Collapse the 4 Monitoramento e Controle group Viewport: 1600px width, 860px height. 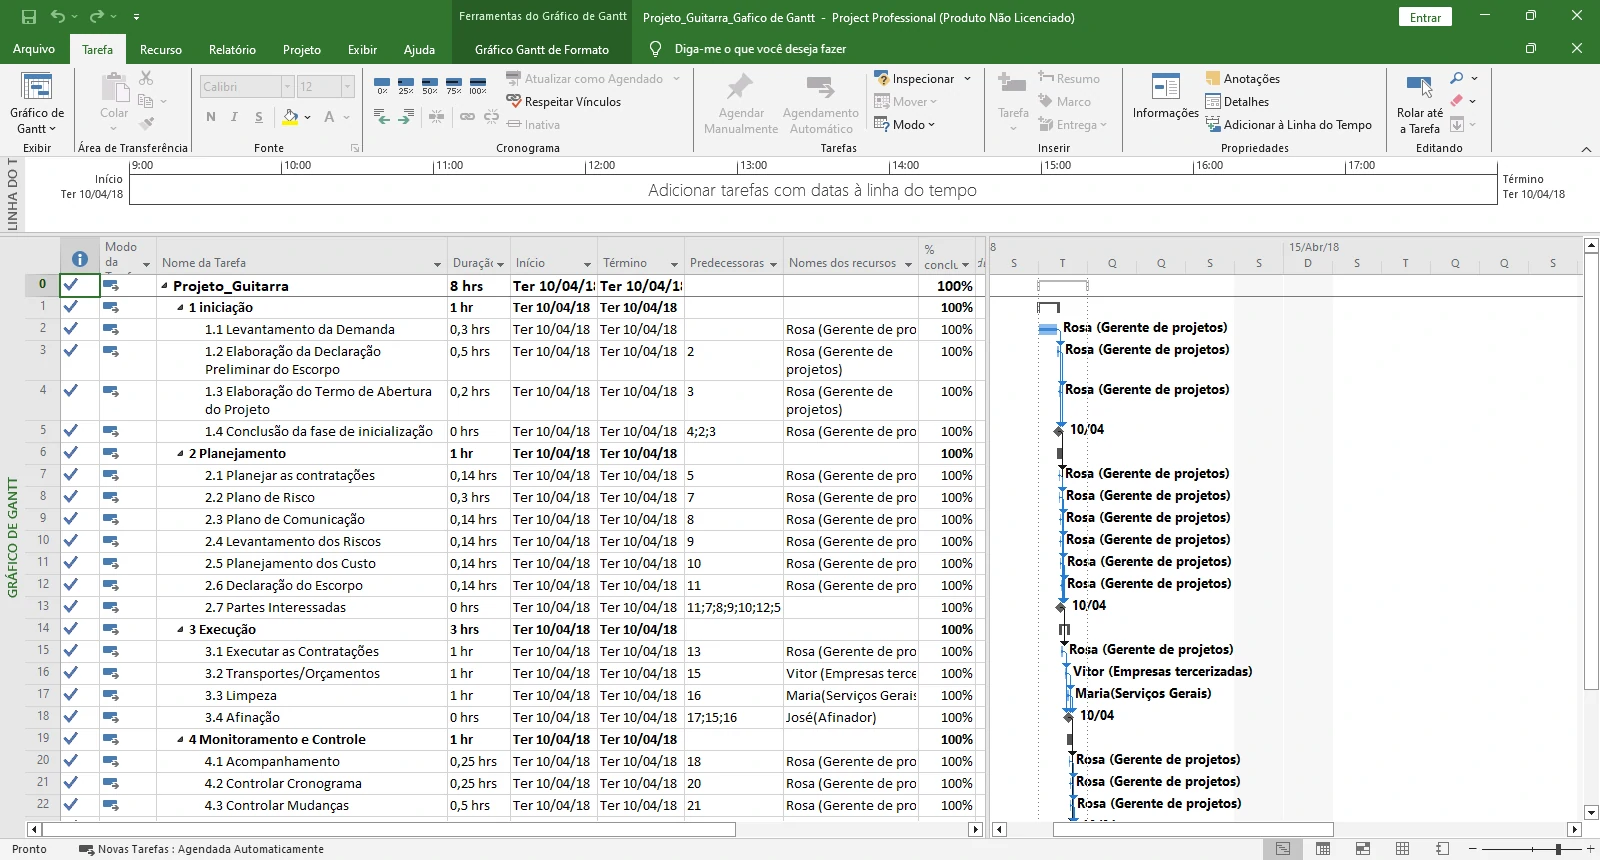(181, 740)
